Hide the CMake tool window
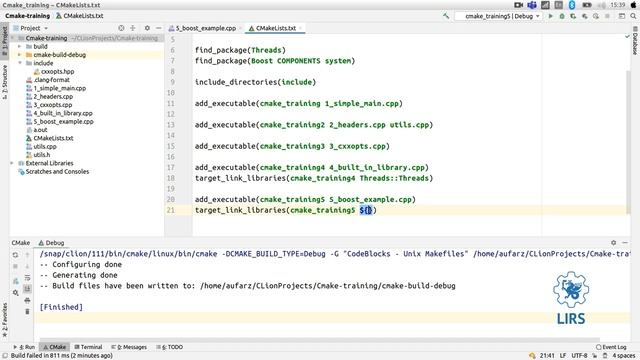Image resolution: width=640 pixels, height=360 pixels. (625, 242)
